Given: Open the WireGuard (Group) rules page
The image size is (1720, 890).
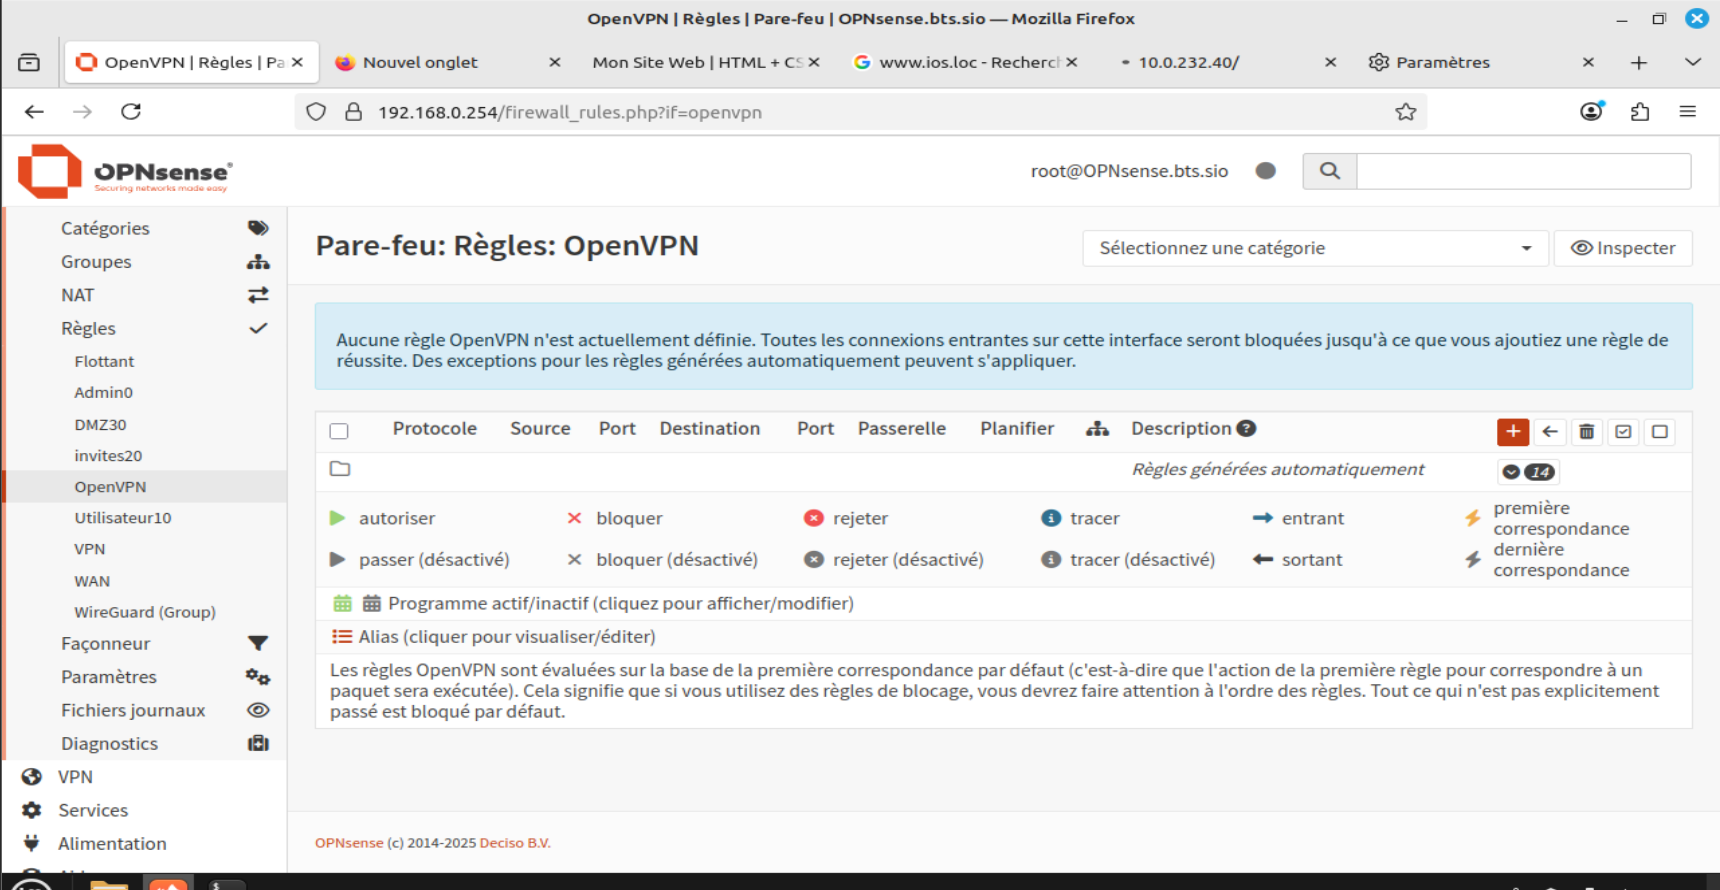Looking at the screenshot, I should click(145, 612).
